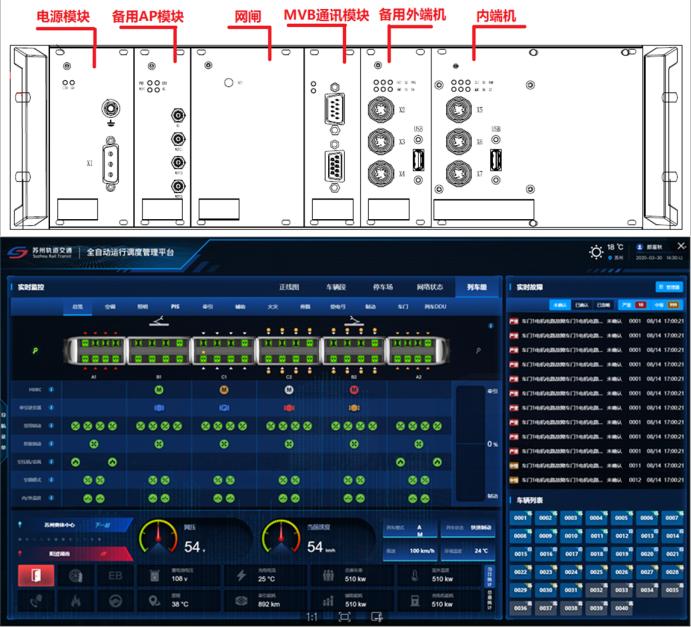The width and height of the screenshot is (691, 627).
Task: Click car A1 in the train diagram
Action: pos(94,351)
